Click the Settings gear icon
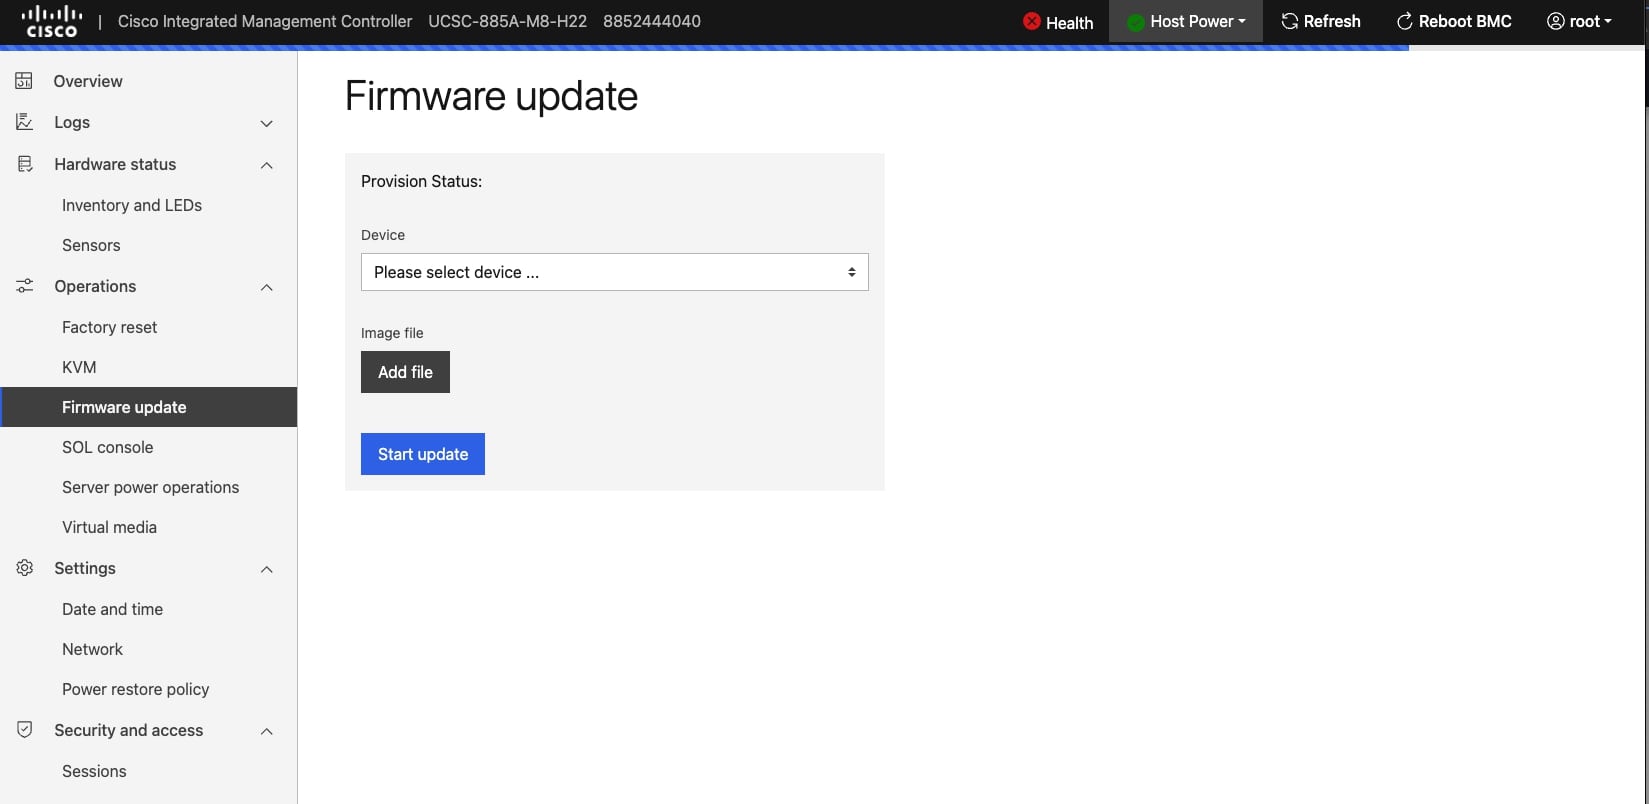This screenshot has width=1649, height=804. click(24, 568)
